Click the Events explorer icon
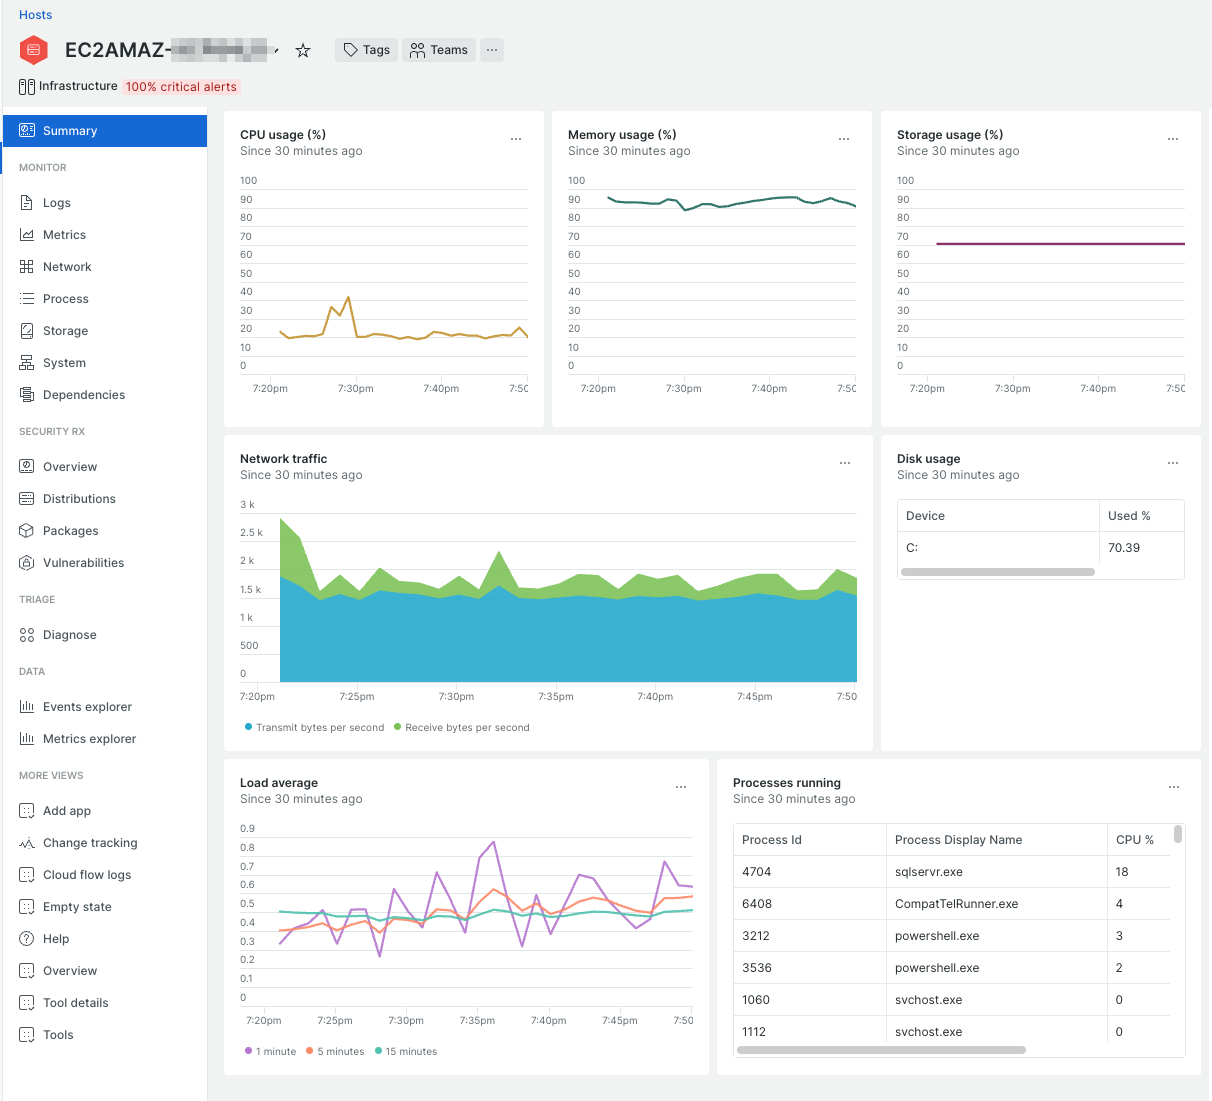Image resolution: width=1212 pixels, height=1101 pixels. (x=27, y=707)
